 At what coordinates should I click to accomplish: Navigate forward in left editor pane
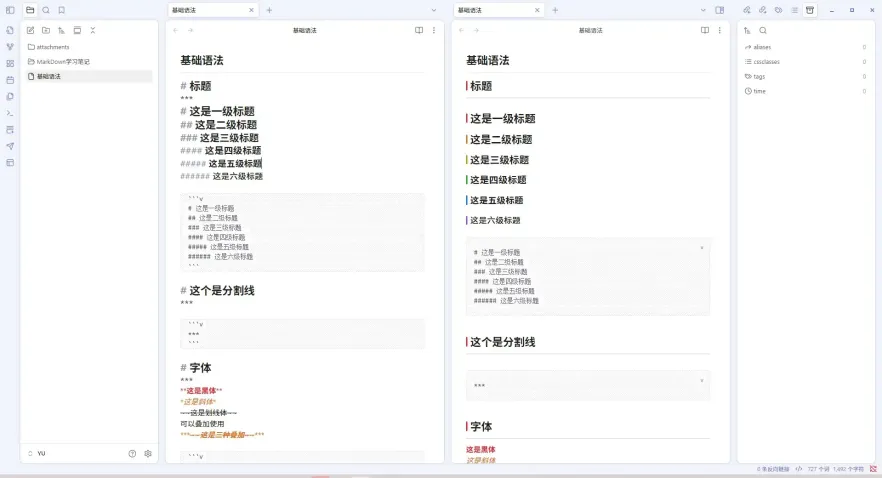coord(191,30)
